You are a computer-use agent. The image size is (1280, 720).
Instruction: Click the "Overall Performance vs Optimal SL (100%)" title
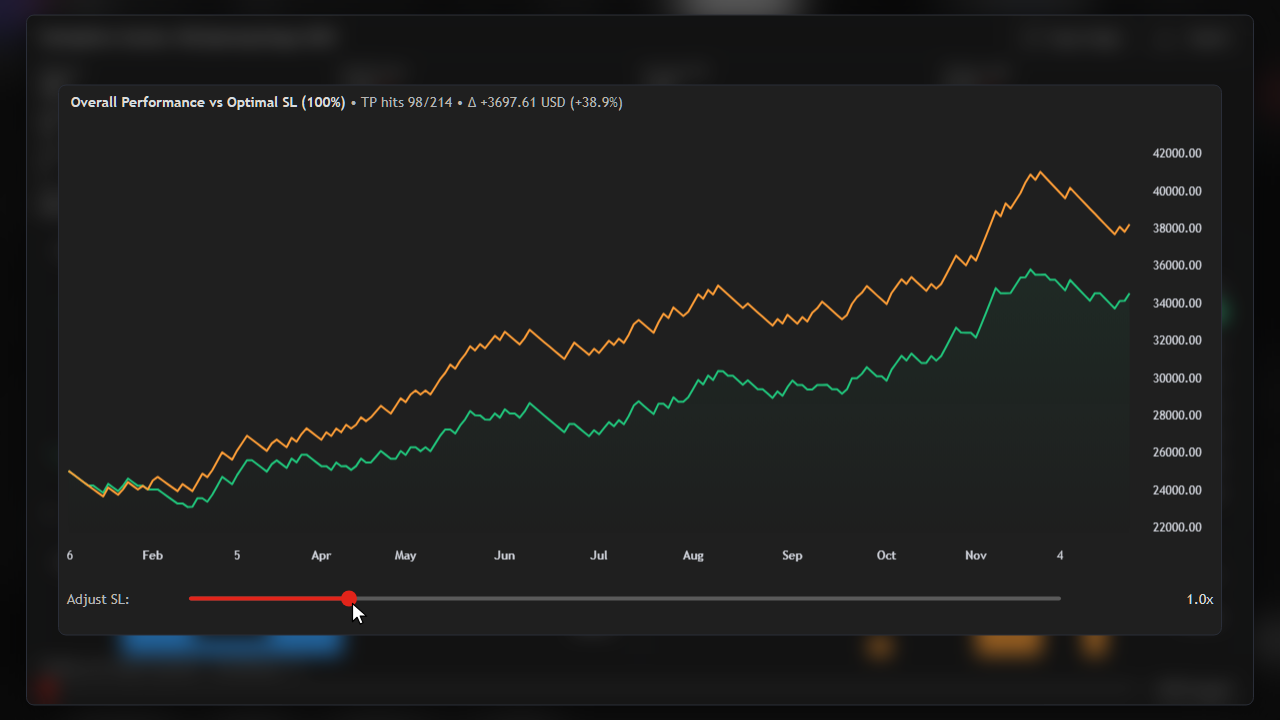pyautogui.click(x=208, y=102)
